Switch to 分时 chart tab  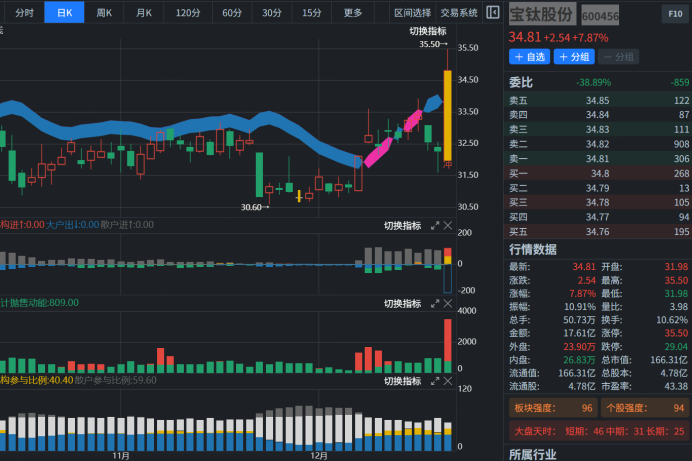(24, 13)
